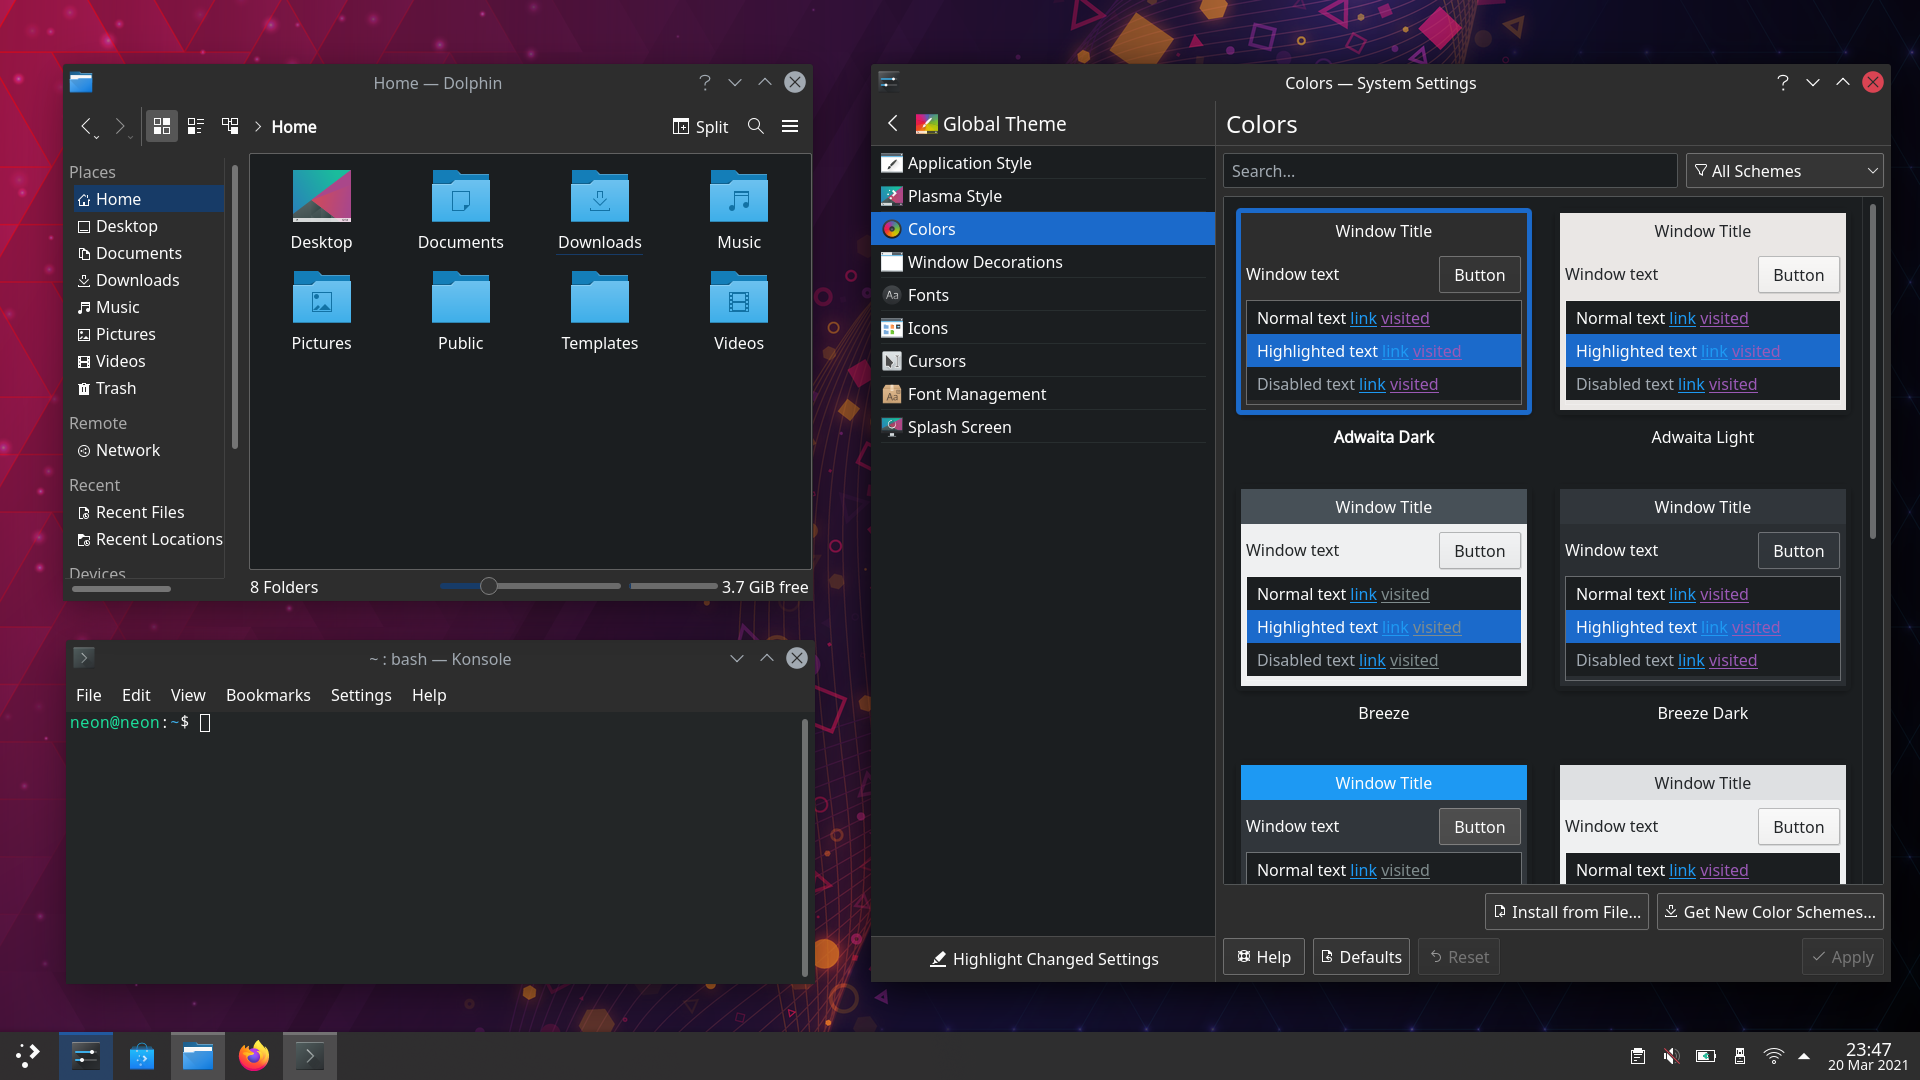This screenshot has width=1920, height=1080.
Task: Click Install from File button
Action: [x=1567, y=912]
